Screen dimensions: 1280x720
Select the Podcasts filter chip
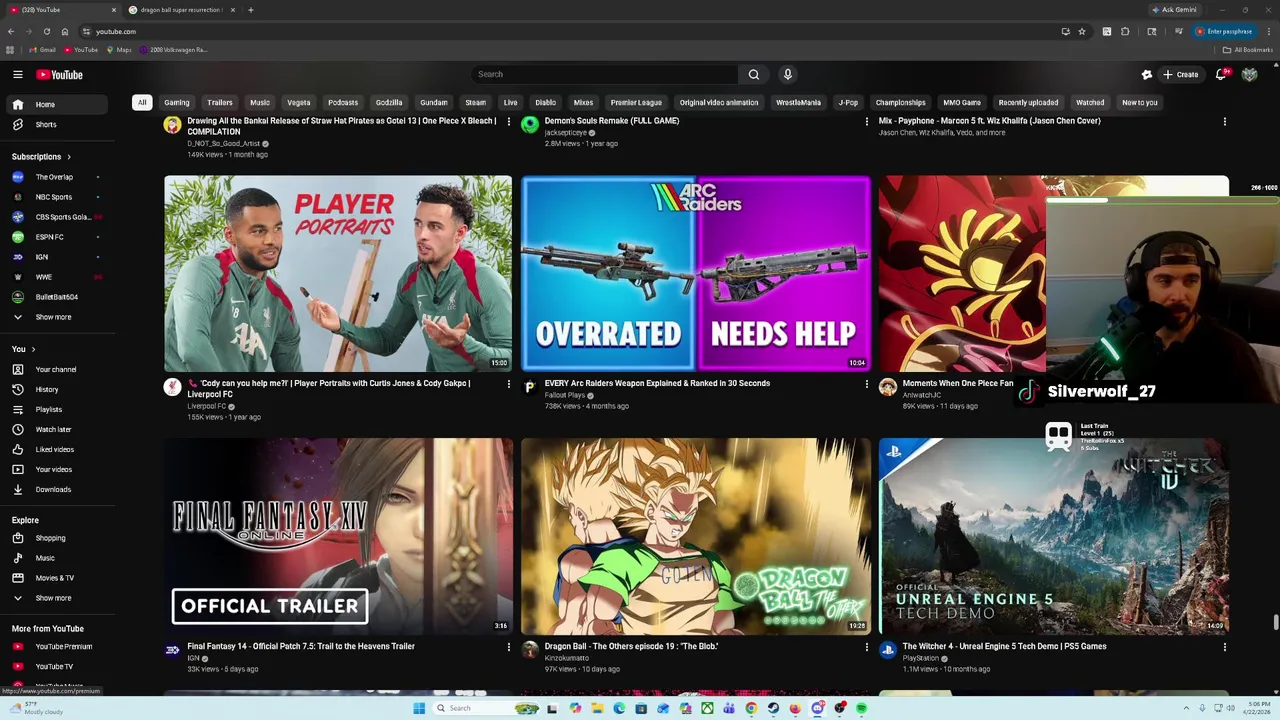tap(343, 102)
